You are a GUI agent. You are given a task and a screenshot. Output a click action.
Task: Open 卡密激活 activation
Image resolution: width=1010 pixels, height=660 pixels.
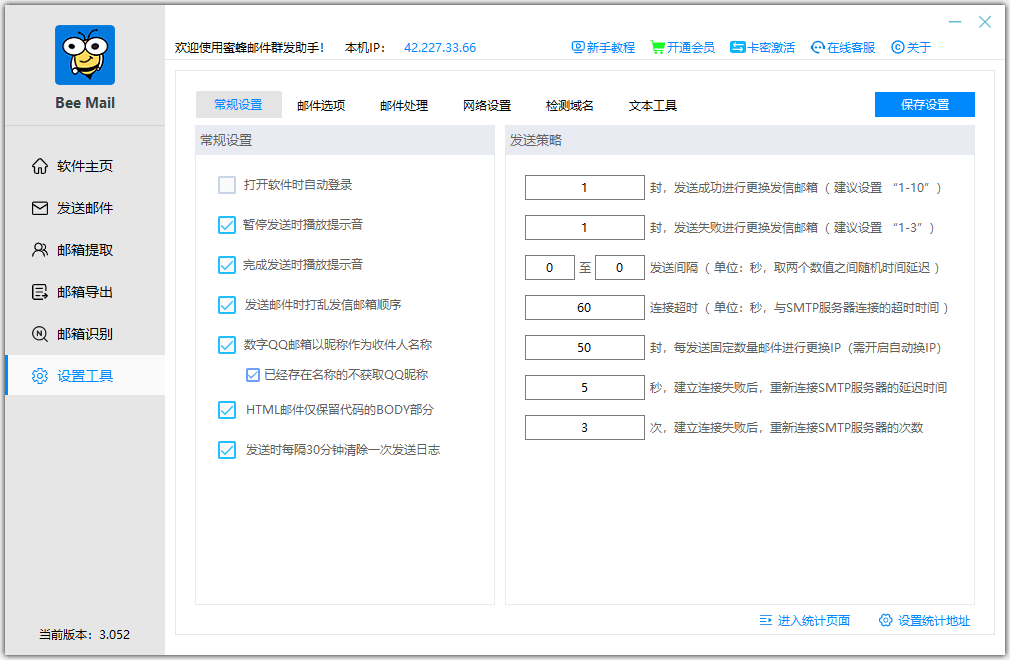pos(762,47)
